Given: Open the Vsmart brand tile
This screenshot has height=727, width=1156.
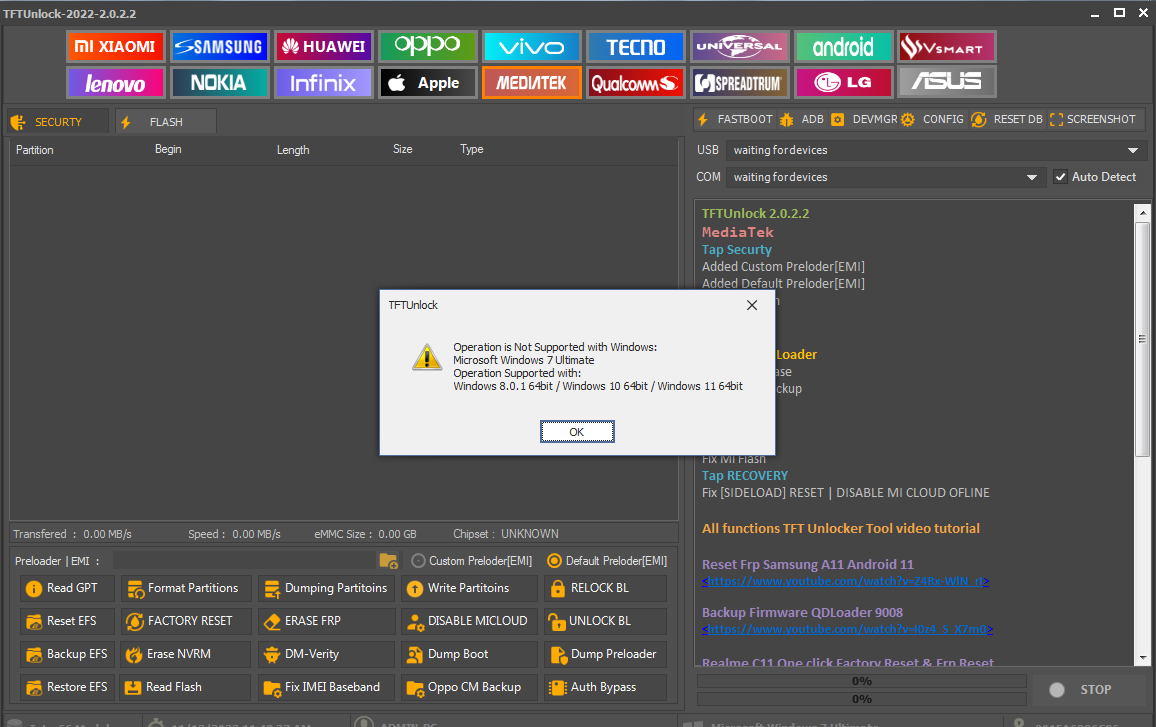Looking at the screenshot, I should click(x=947, y=46).
